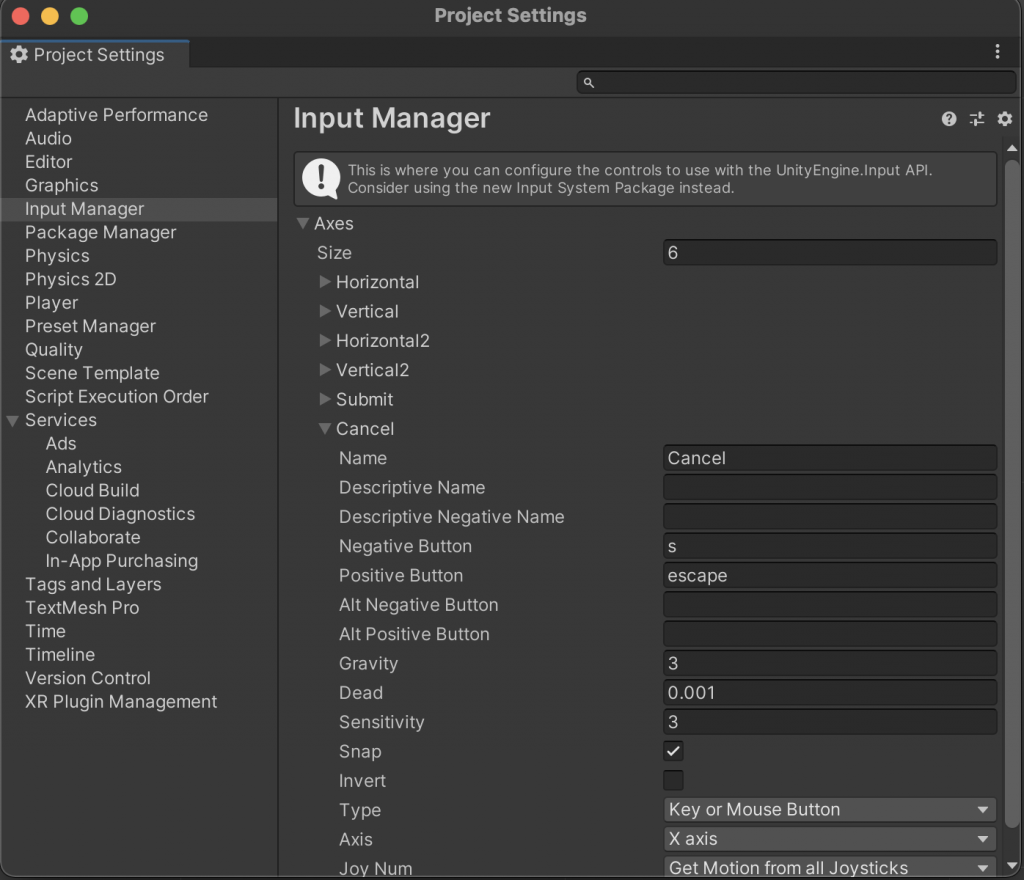Open the Joy Num dropdown
Screen dimensions: 1024x880
click(829, 867)
